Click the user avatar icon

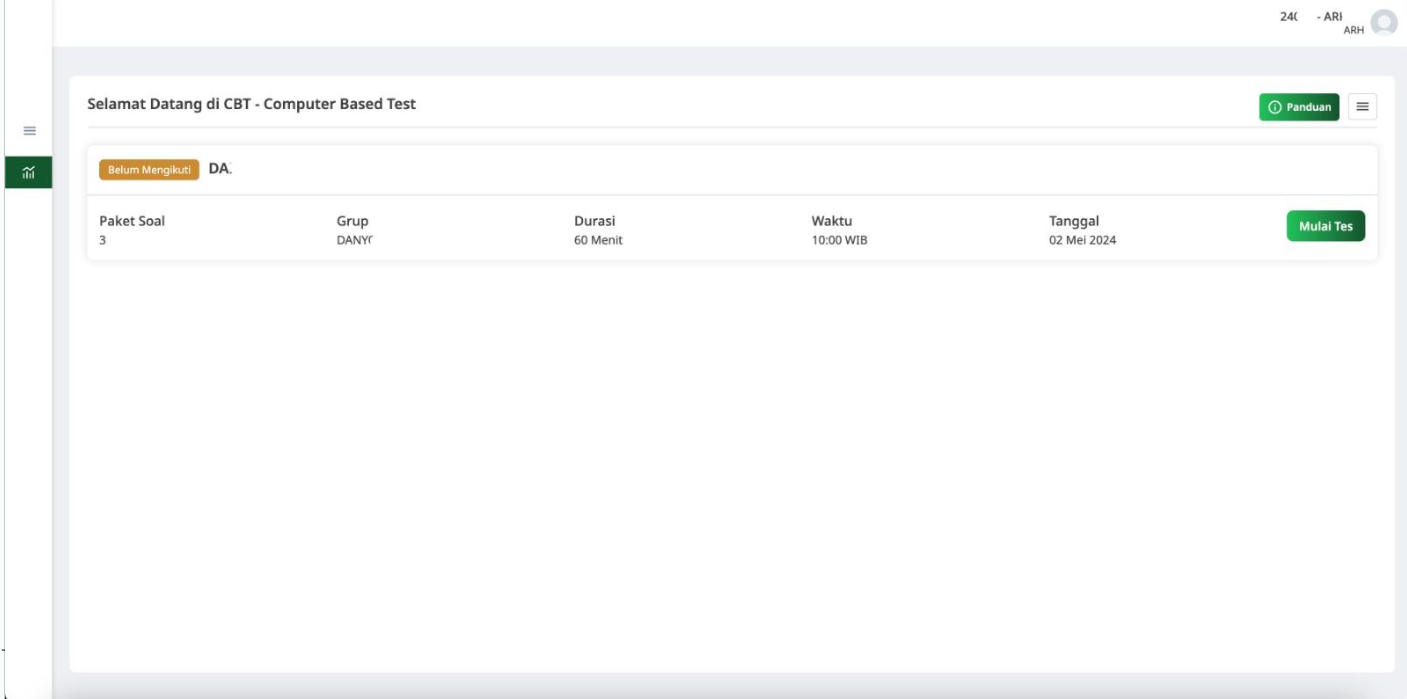click(1384, 22)
